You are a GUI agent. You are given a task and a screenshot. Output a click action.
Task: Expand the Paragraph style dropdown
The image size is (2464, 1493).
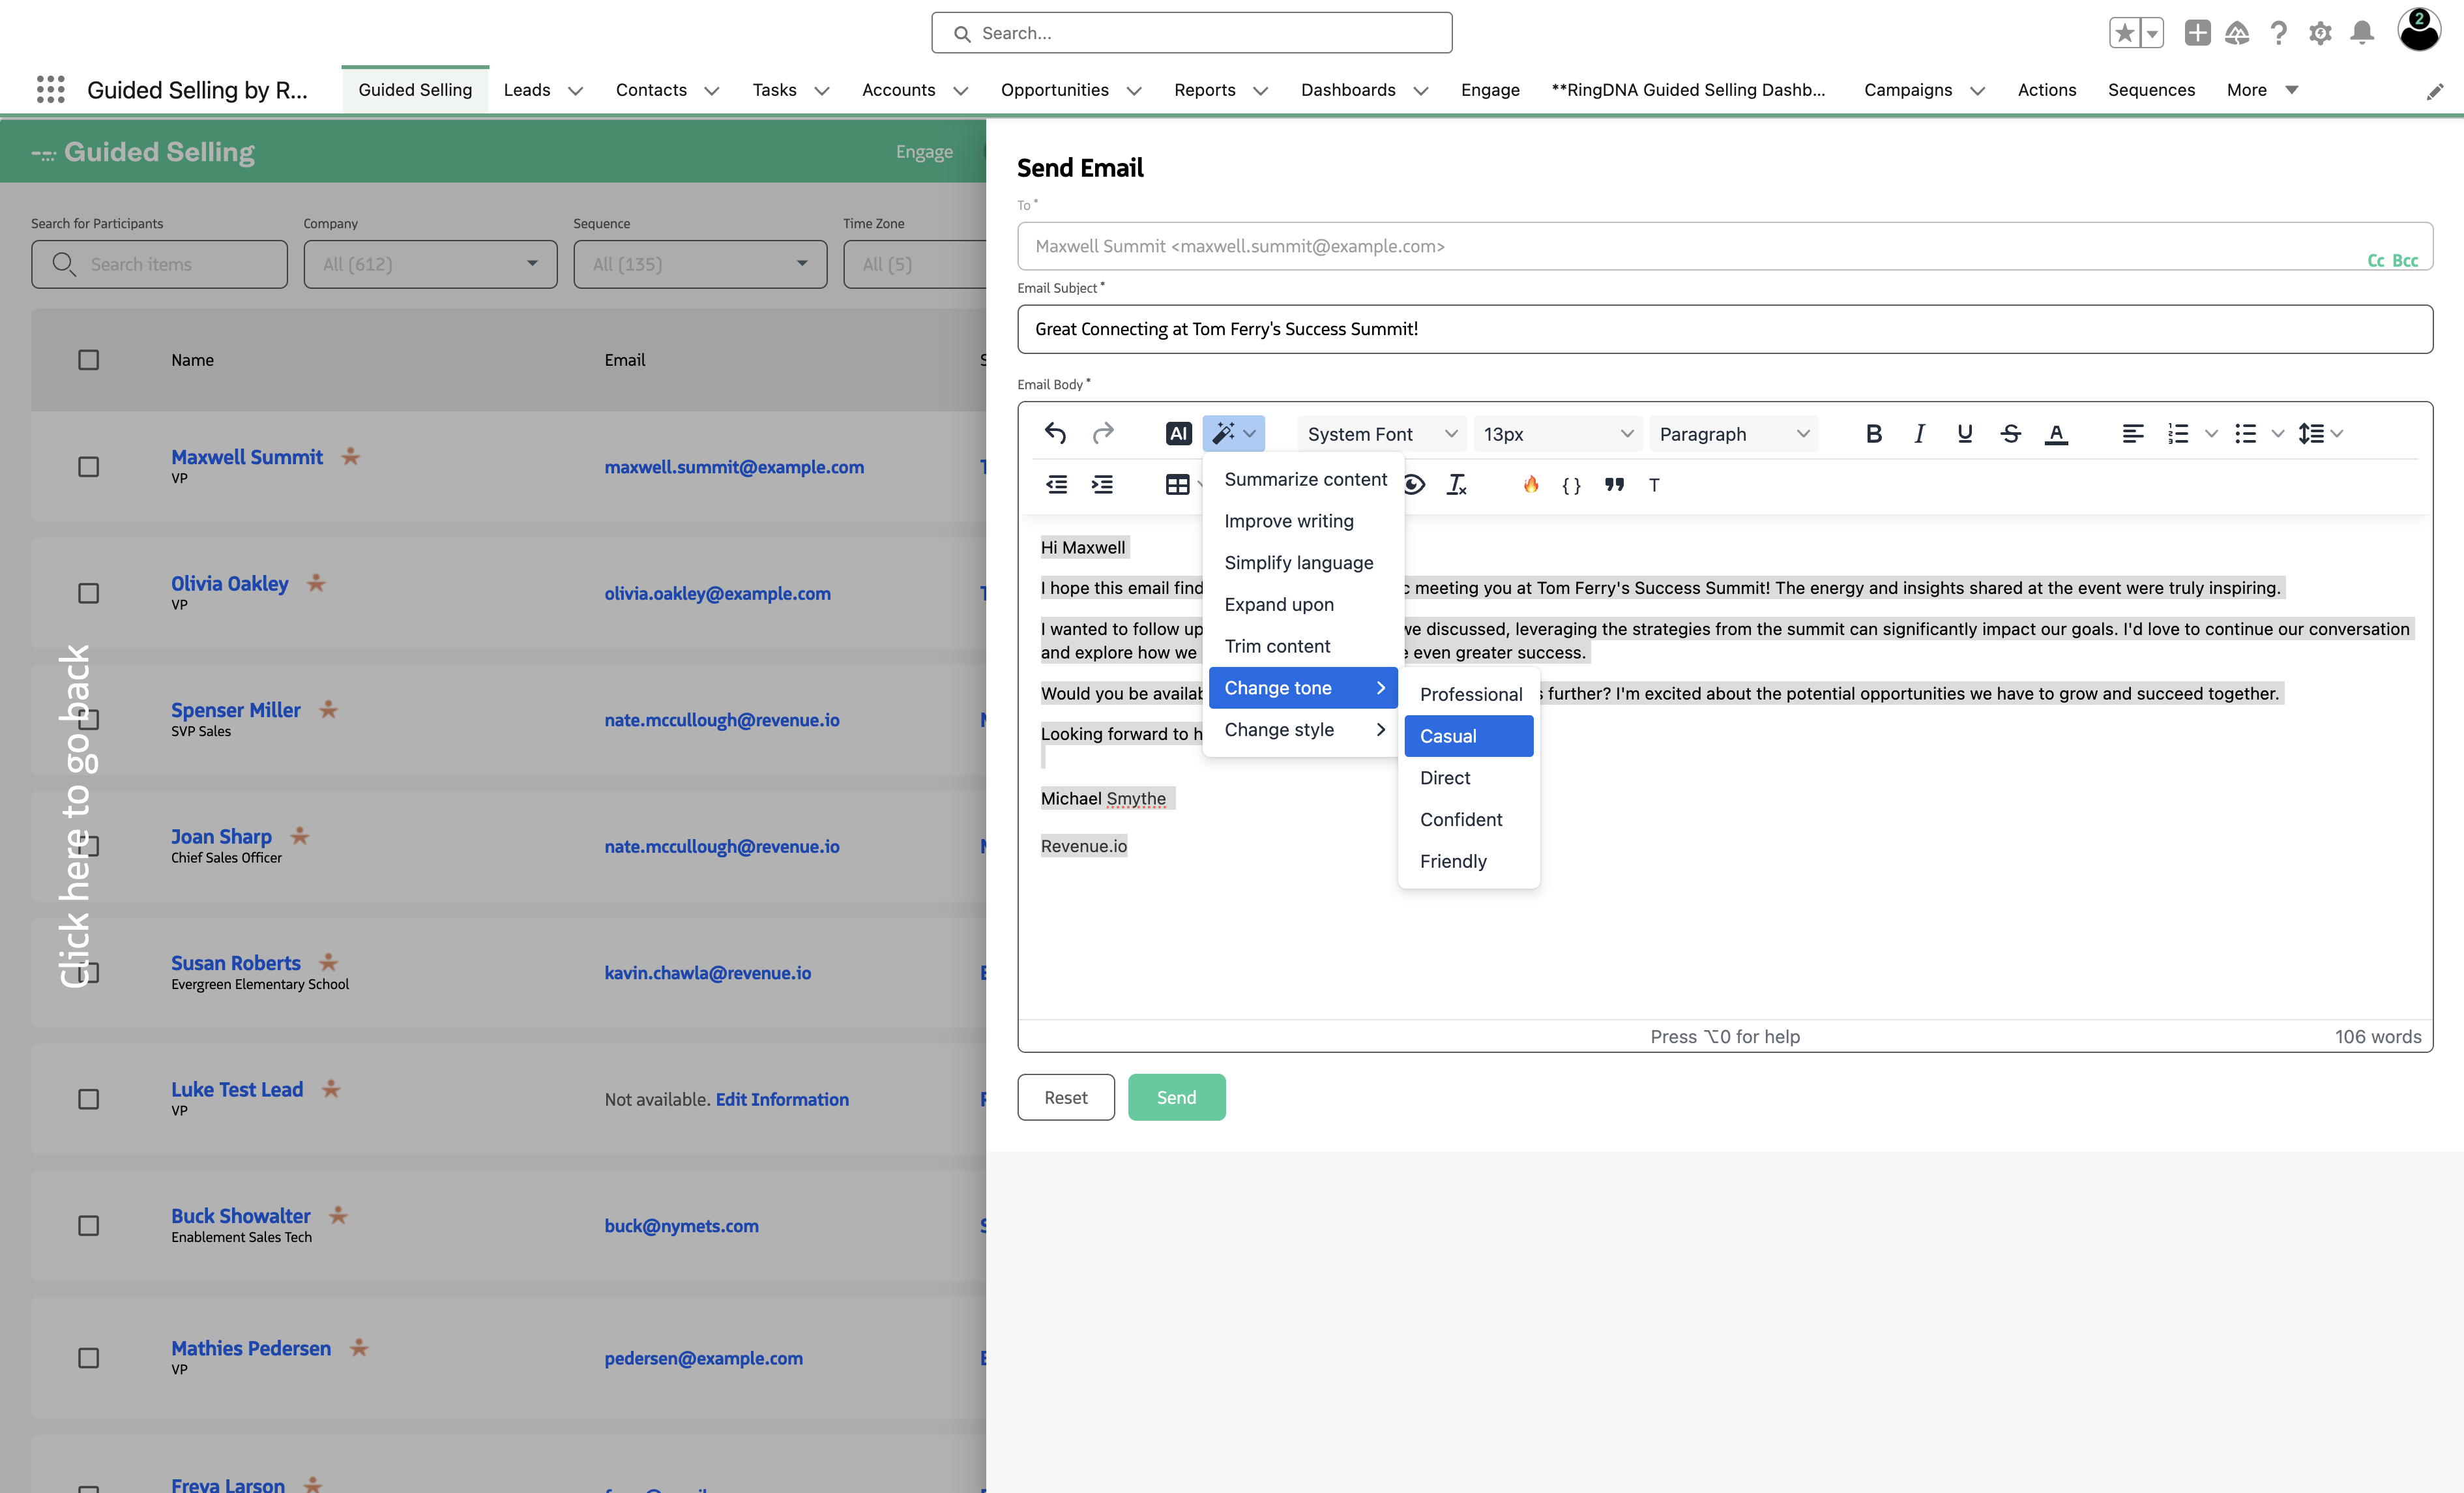coord(1734,433)
